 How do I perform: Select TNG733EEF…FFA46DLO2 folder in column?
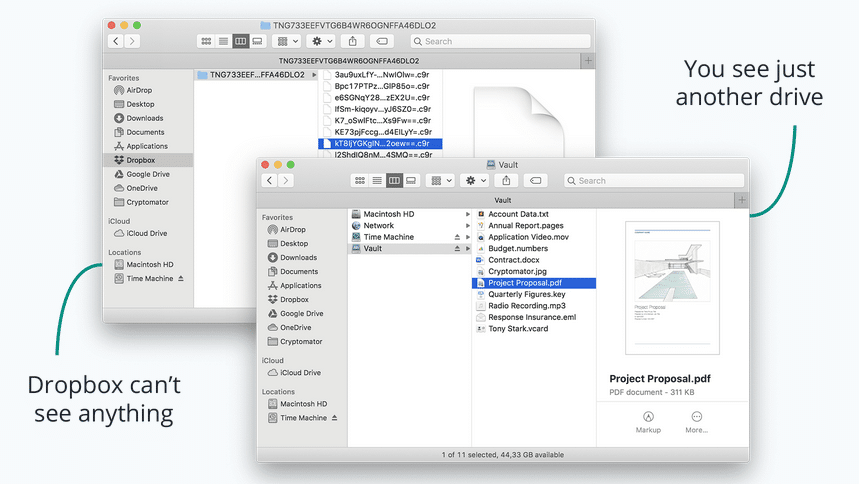[256, 75]
